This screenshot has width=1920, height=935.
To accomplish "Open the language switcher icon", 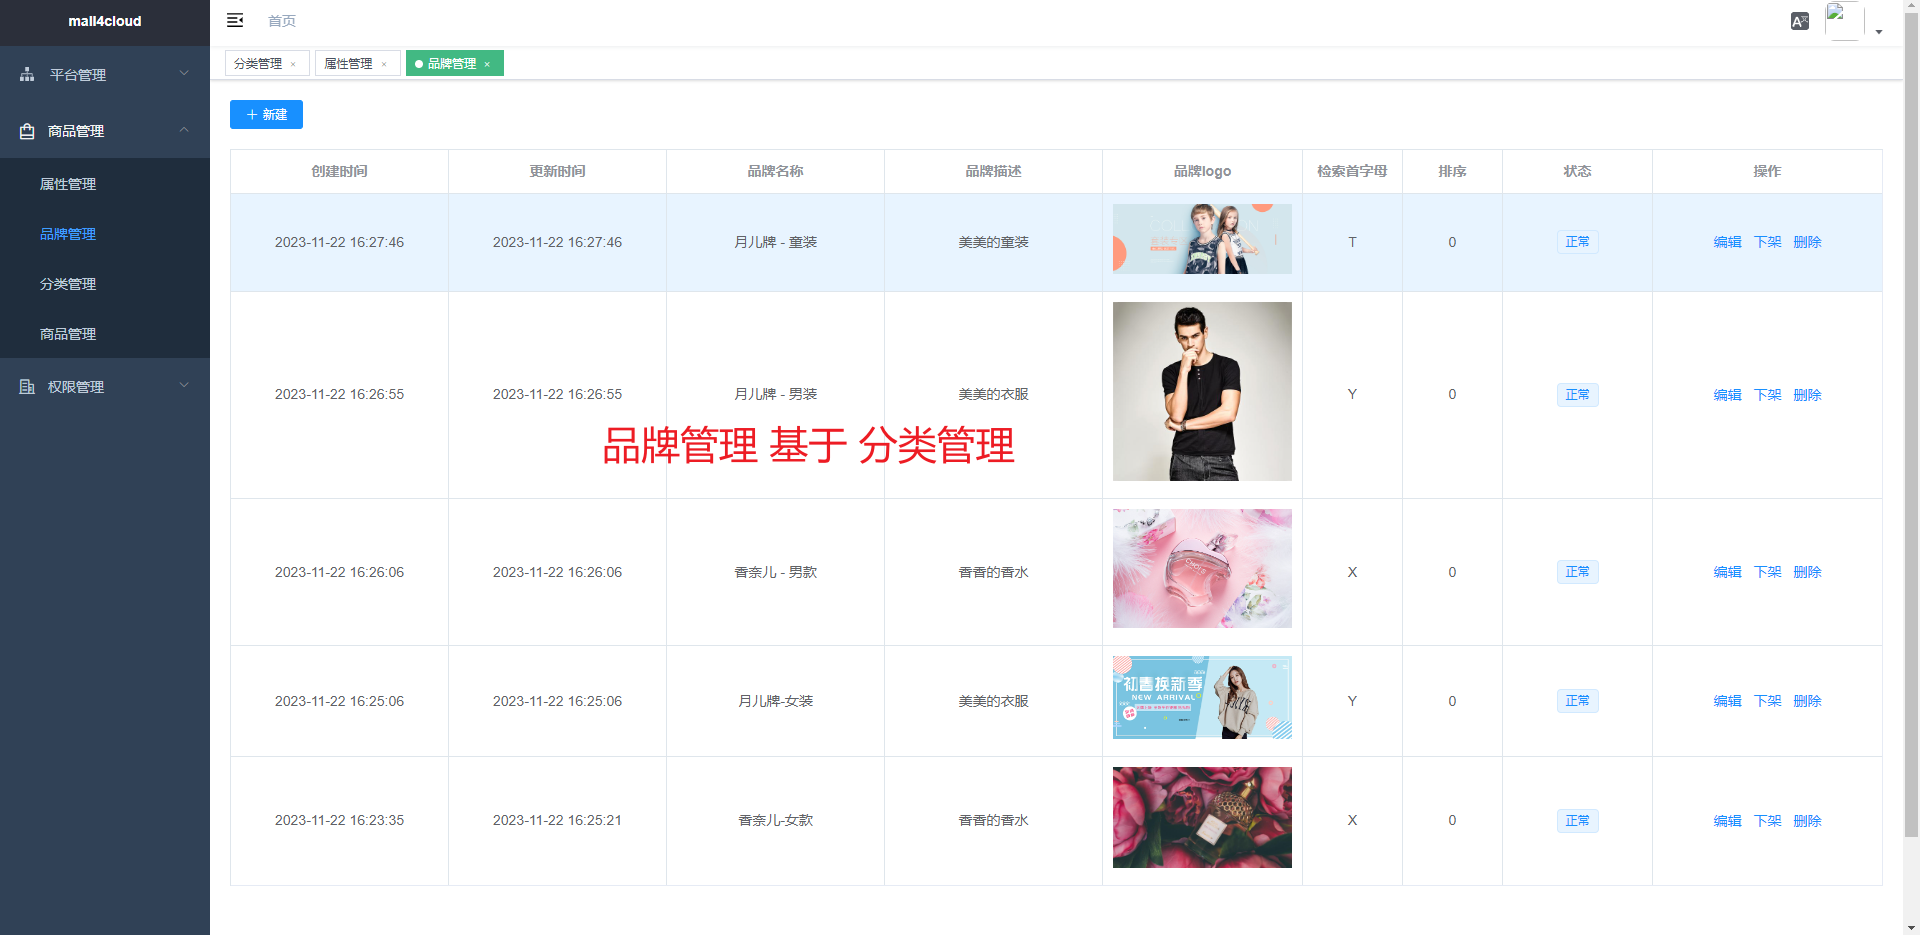I will [1799, 20].
